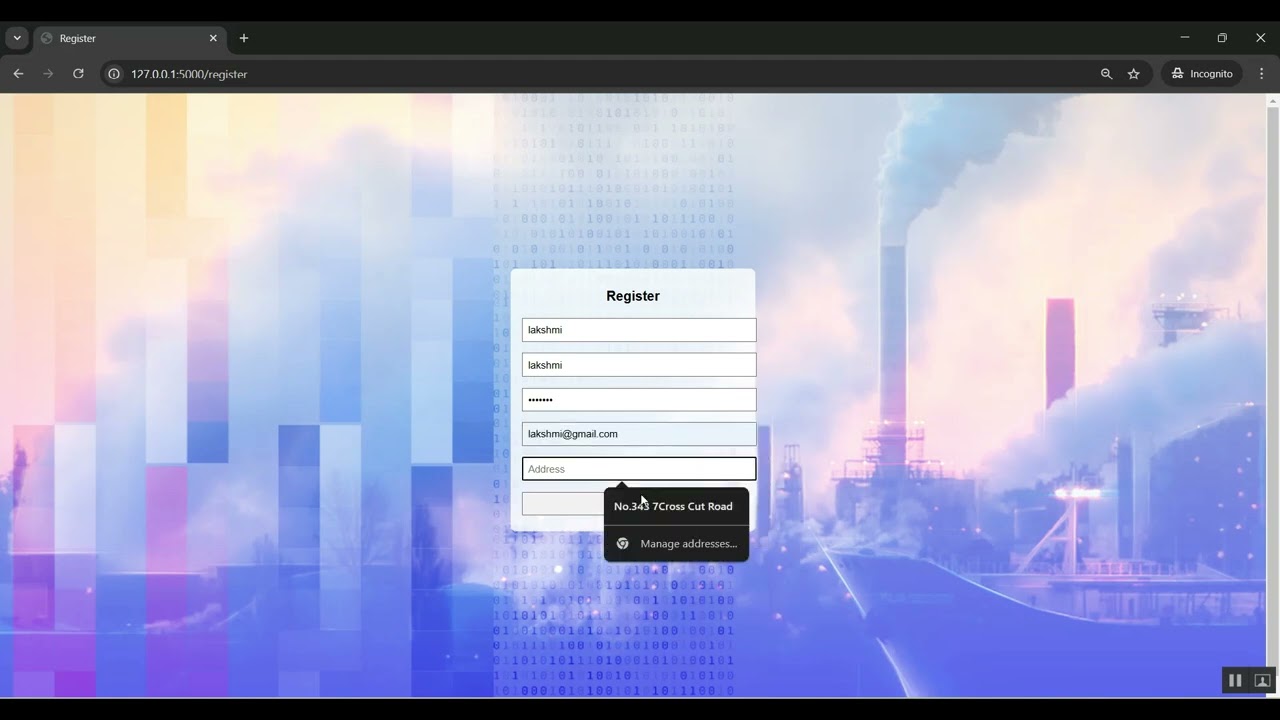The height and width of the screenshot is (720, 1280).
Task: Open the Chrome three-dot menu
Action: click(x=1261, y=74)
